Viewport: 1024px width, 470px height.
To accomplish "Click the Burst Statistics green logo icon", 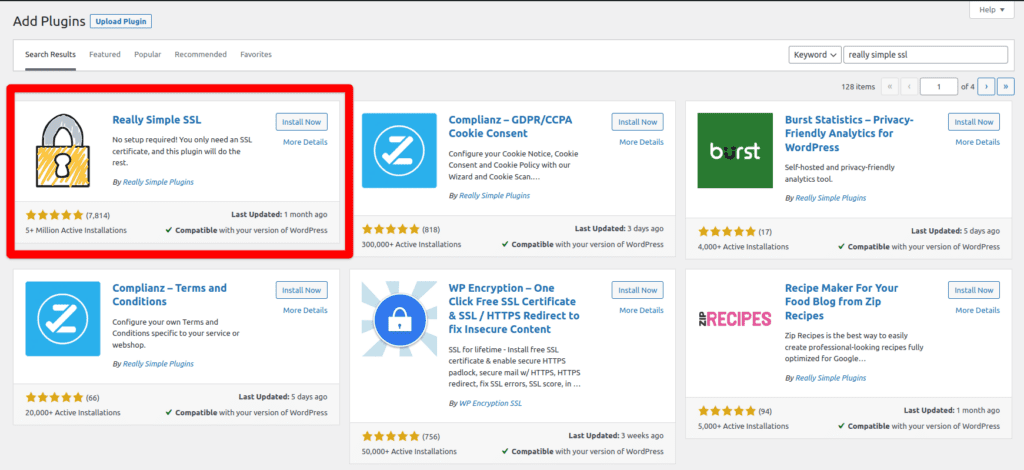I will 735,151.
